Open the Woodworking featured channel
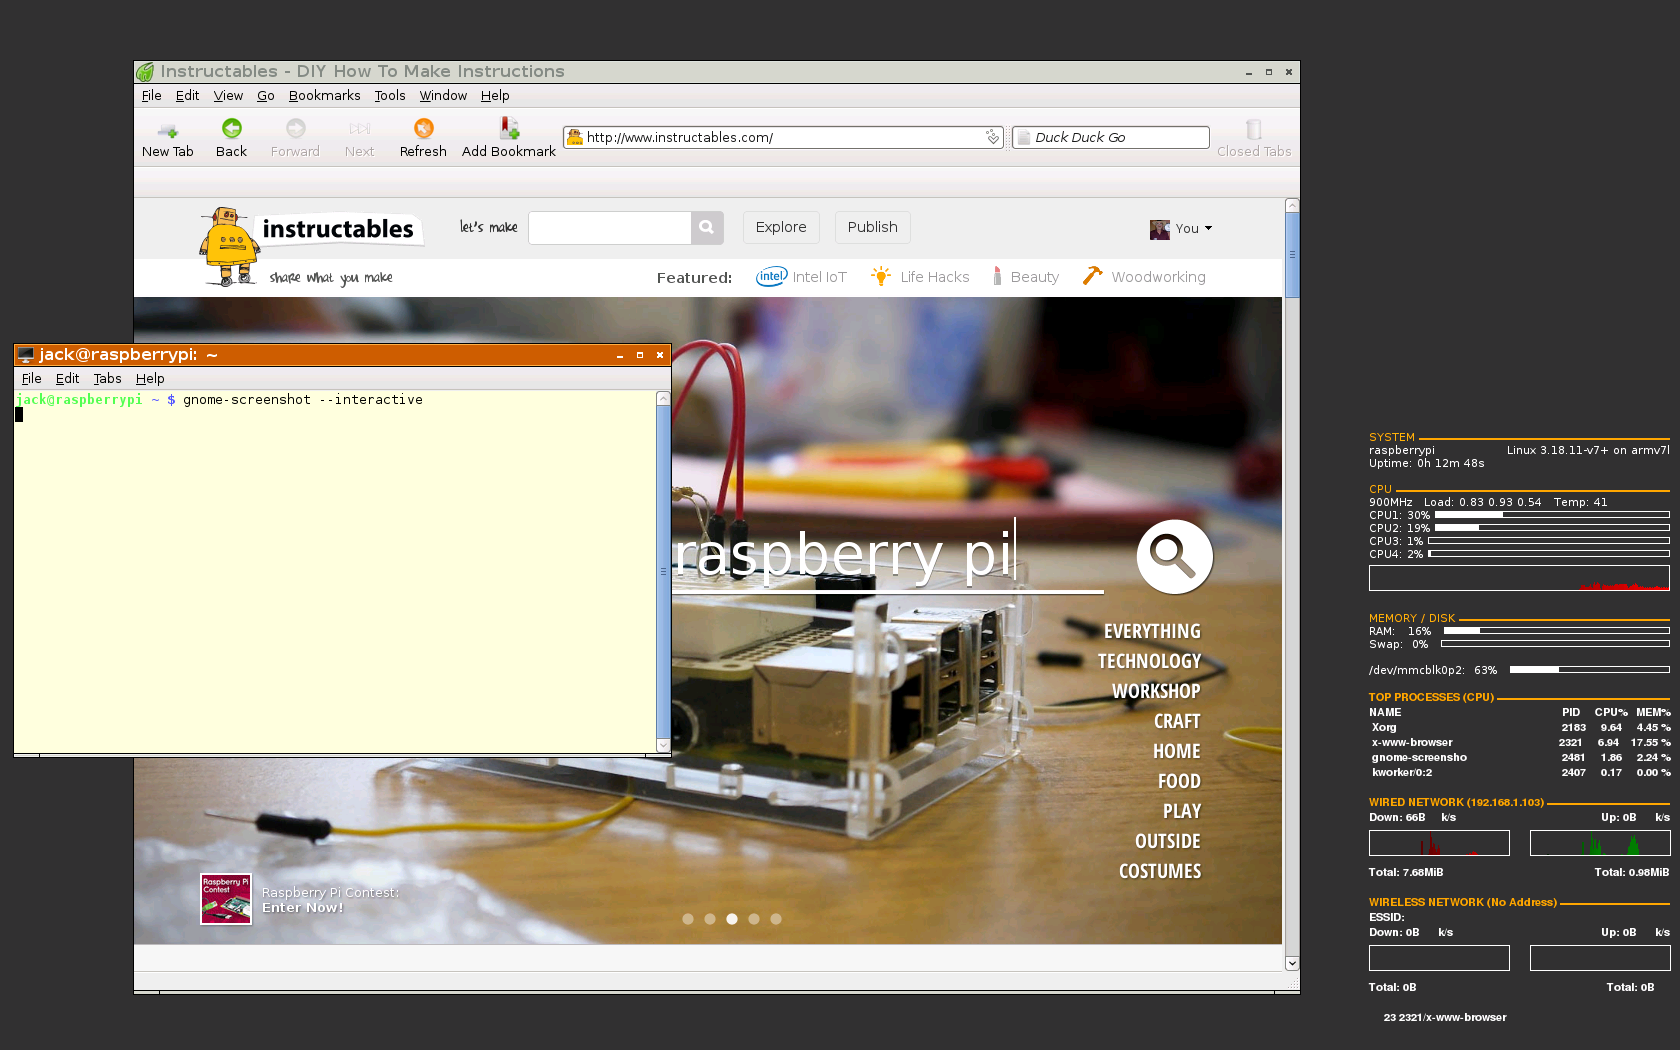Screen dimensions: 1680x1050 [x=1144, y=277]
